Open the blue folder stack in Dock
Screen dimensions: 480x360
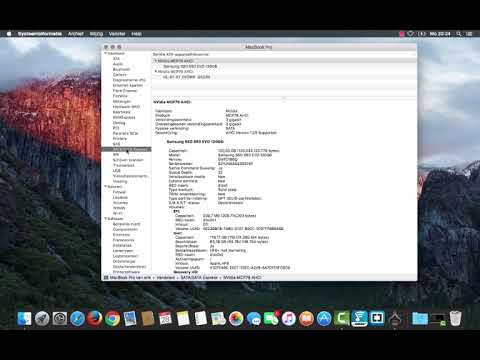420,319
